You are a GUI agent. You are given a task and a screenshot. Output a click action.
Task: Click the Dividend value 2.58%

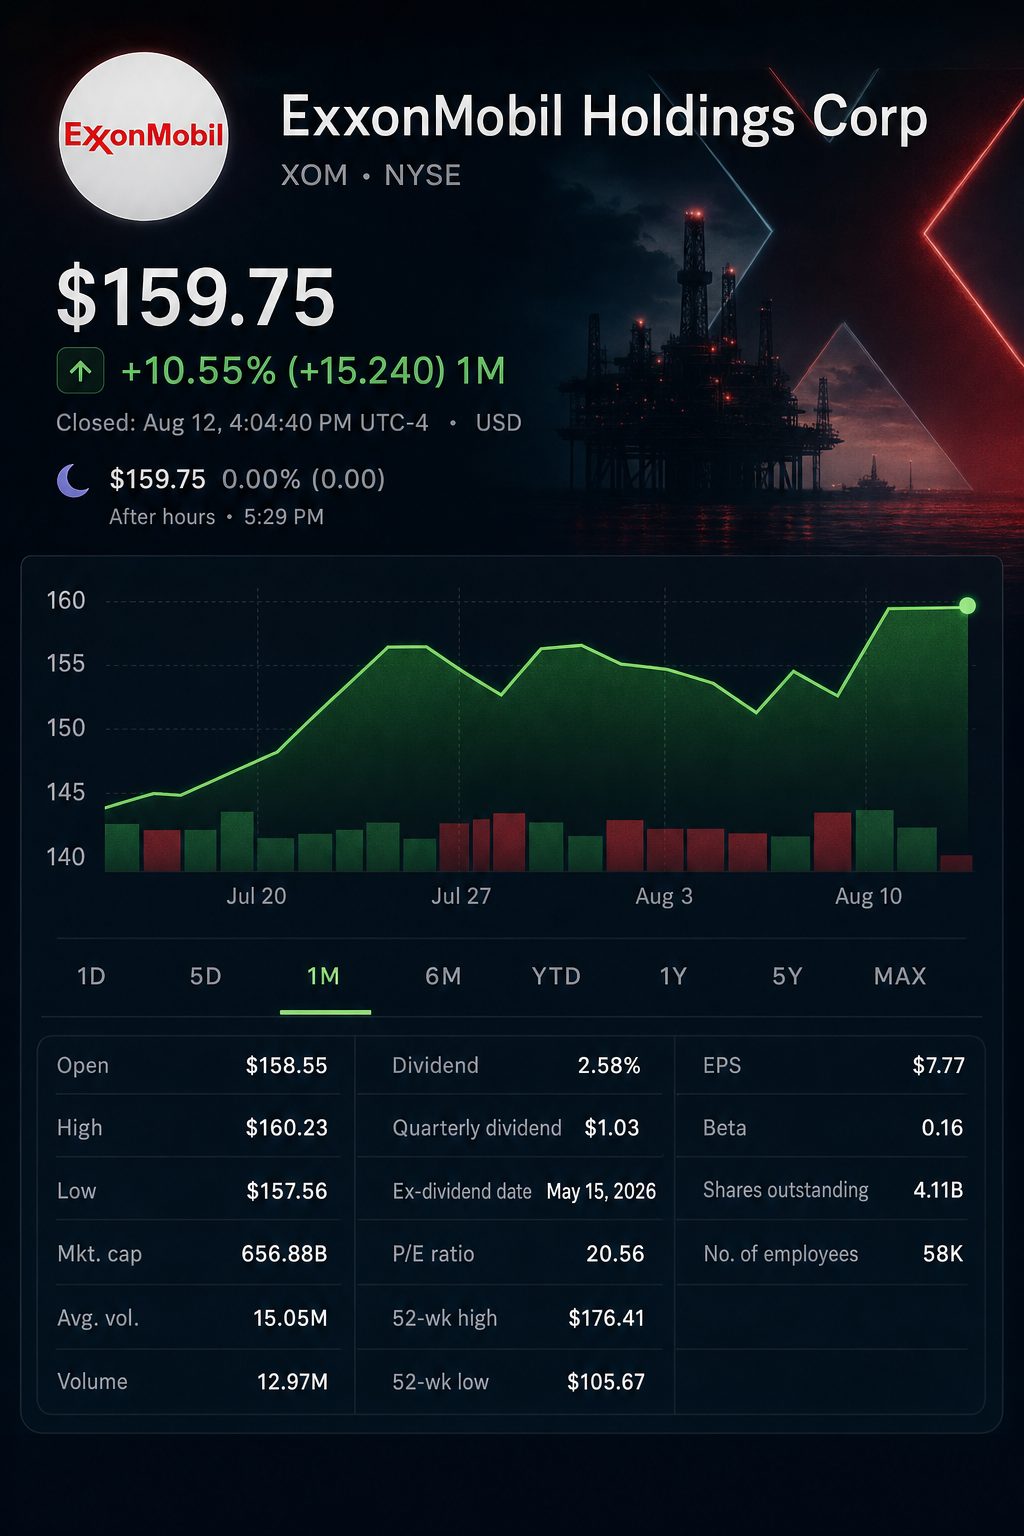[x=609, y=1066]
